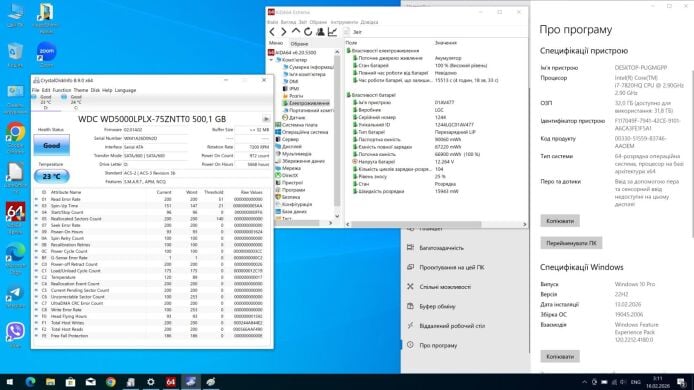Screen dimensions: 694x390
Task: Open Windows Start menu
Action: coord(10,382)
